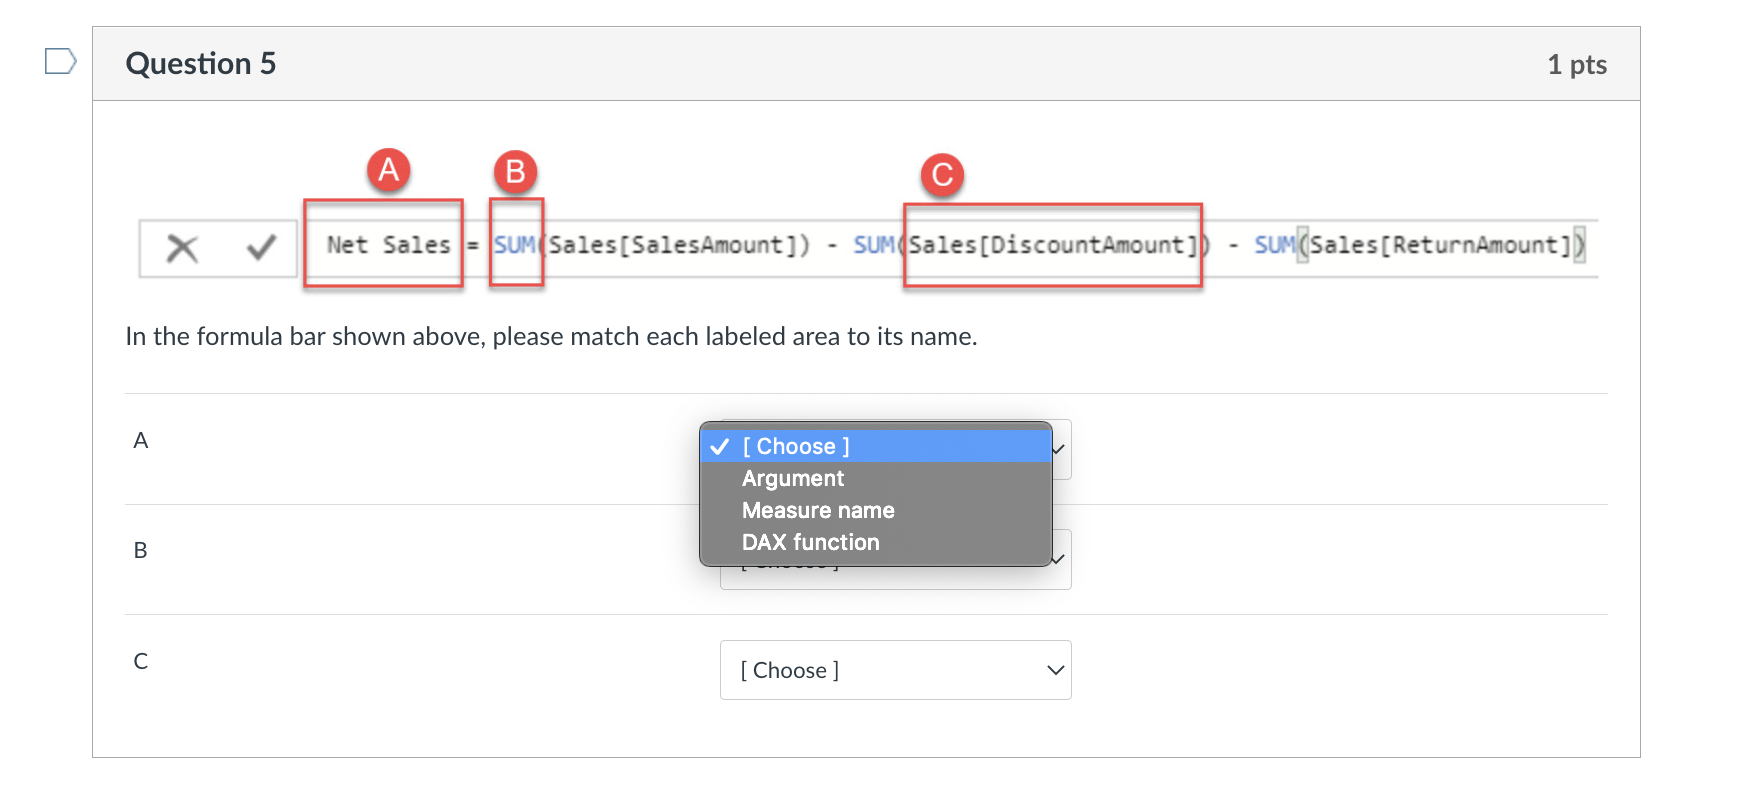Image resolution: width=1740 pixels, height=792 pixels.
Task: Choose 'Measure name' in the open dropdown
Action: (x=876, y=510)
